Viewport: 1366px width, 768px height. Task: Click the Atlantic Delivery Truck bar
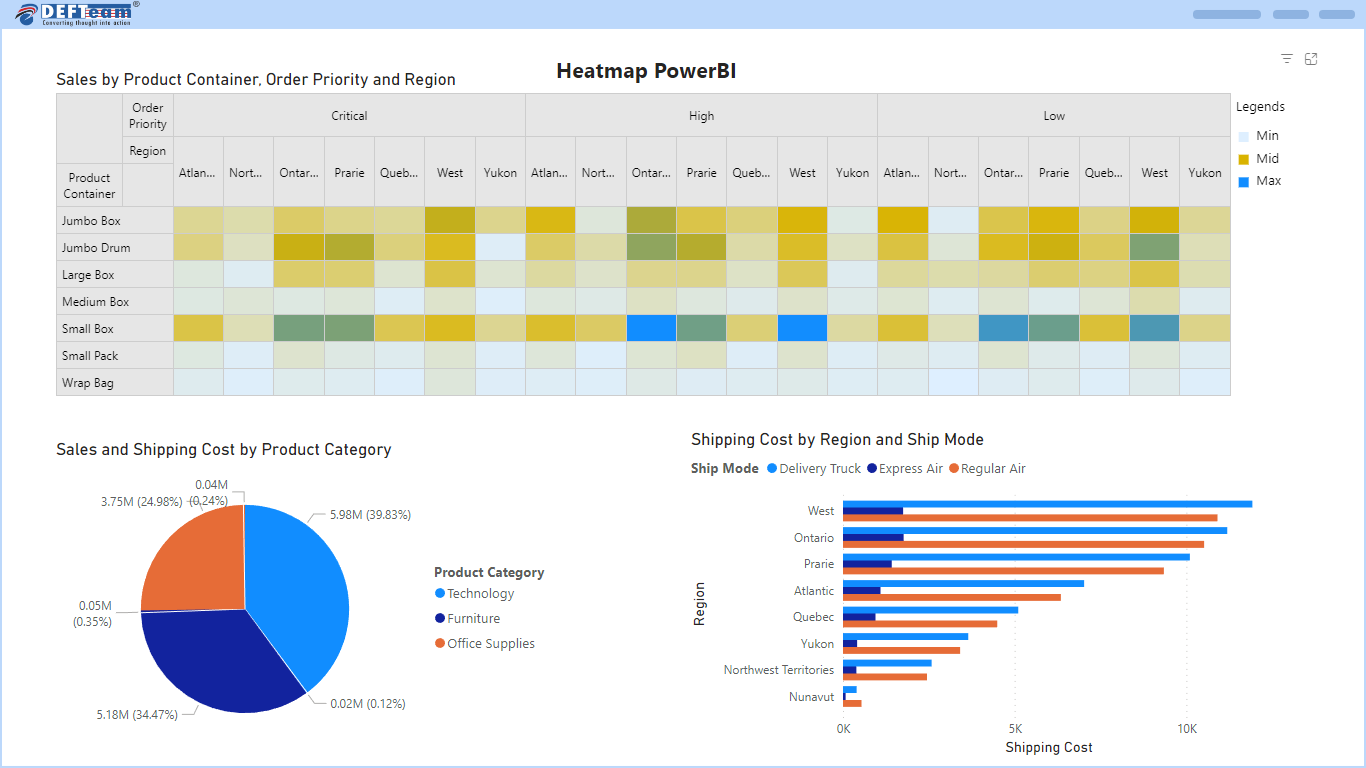[x=963, y=583]
